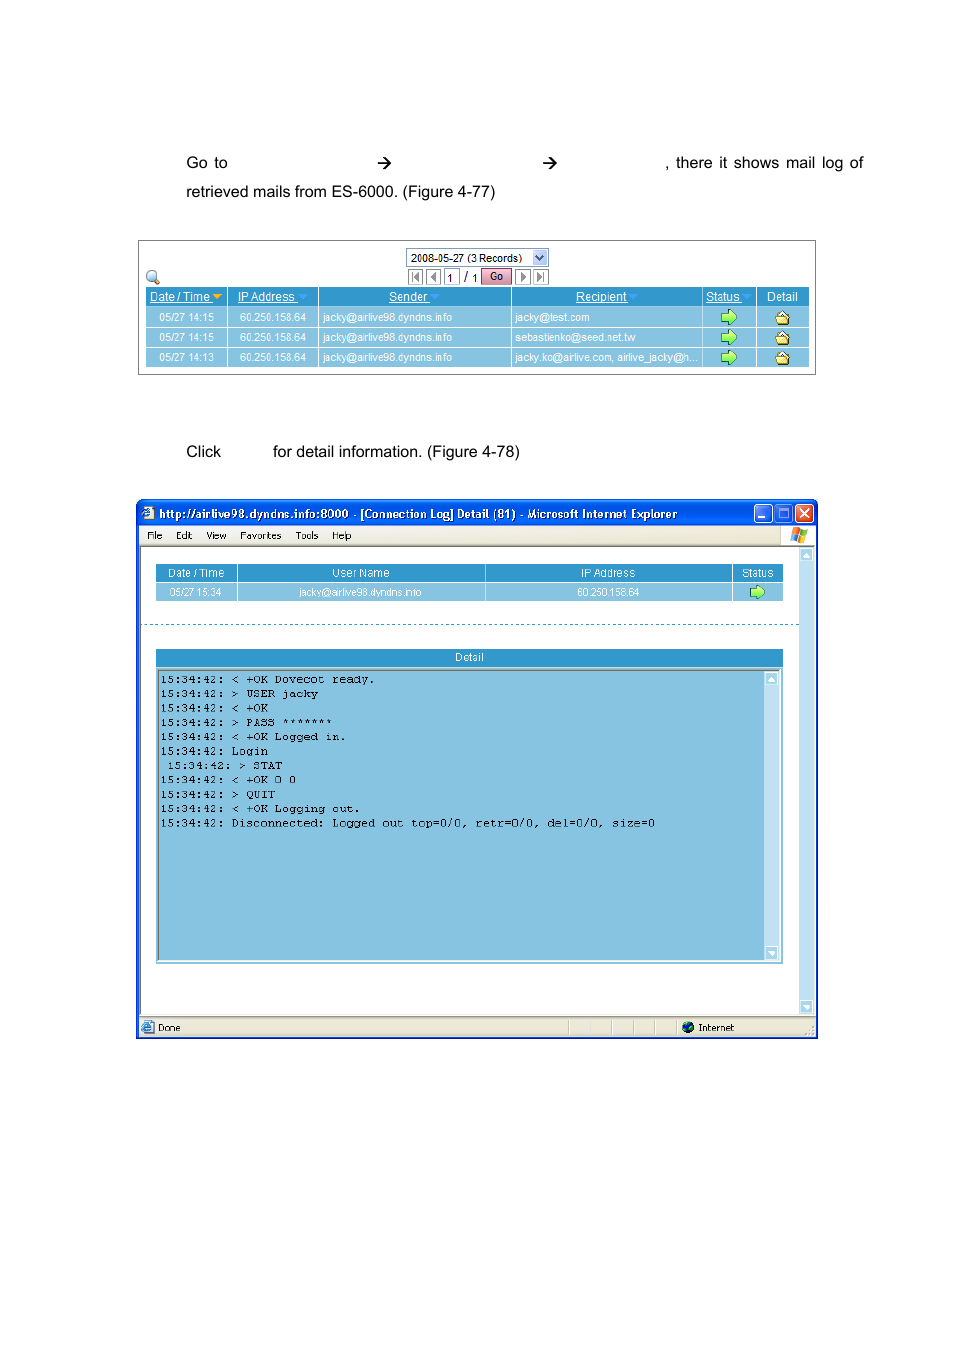Click recipient sebastienko@seed.net.tw cell
The width and height of the screenshot is (954, 1350).
607,337
